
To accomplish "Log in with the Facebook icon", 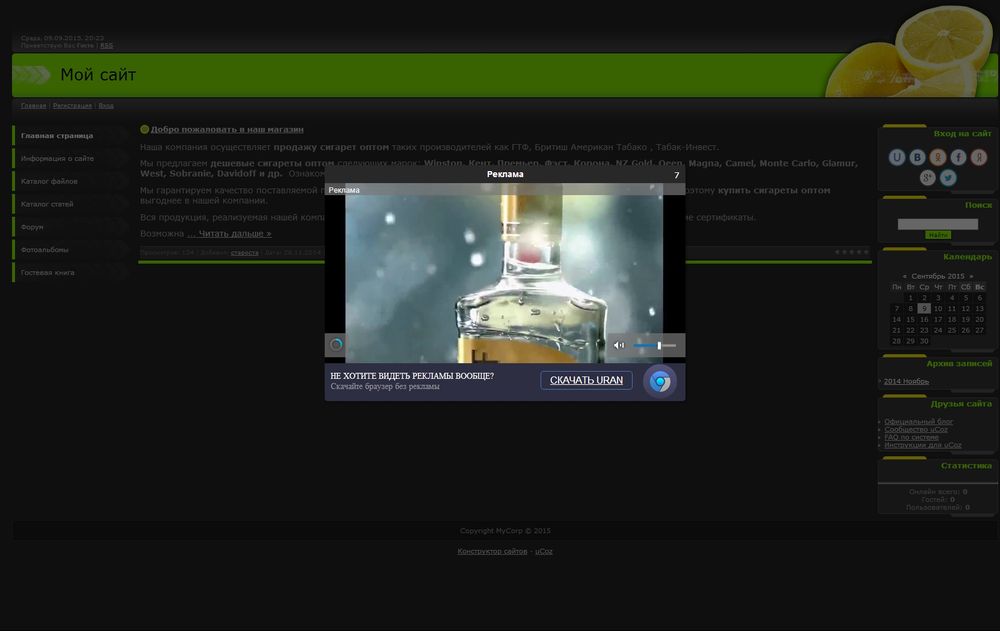I will 958,157.
